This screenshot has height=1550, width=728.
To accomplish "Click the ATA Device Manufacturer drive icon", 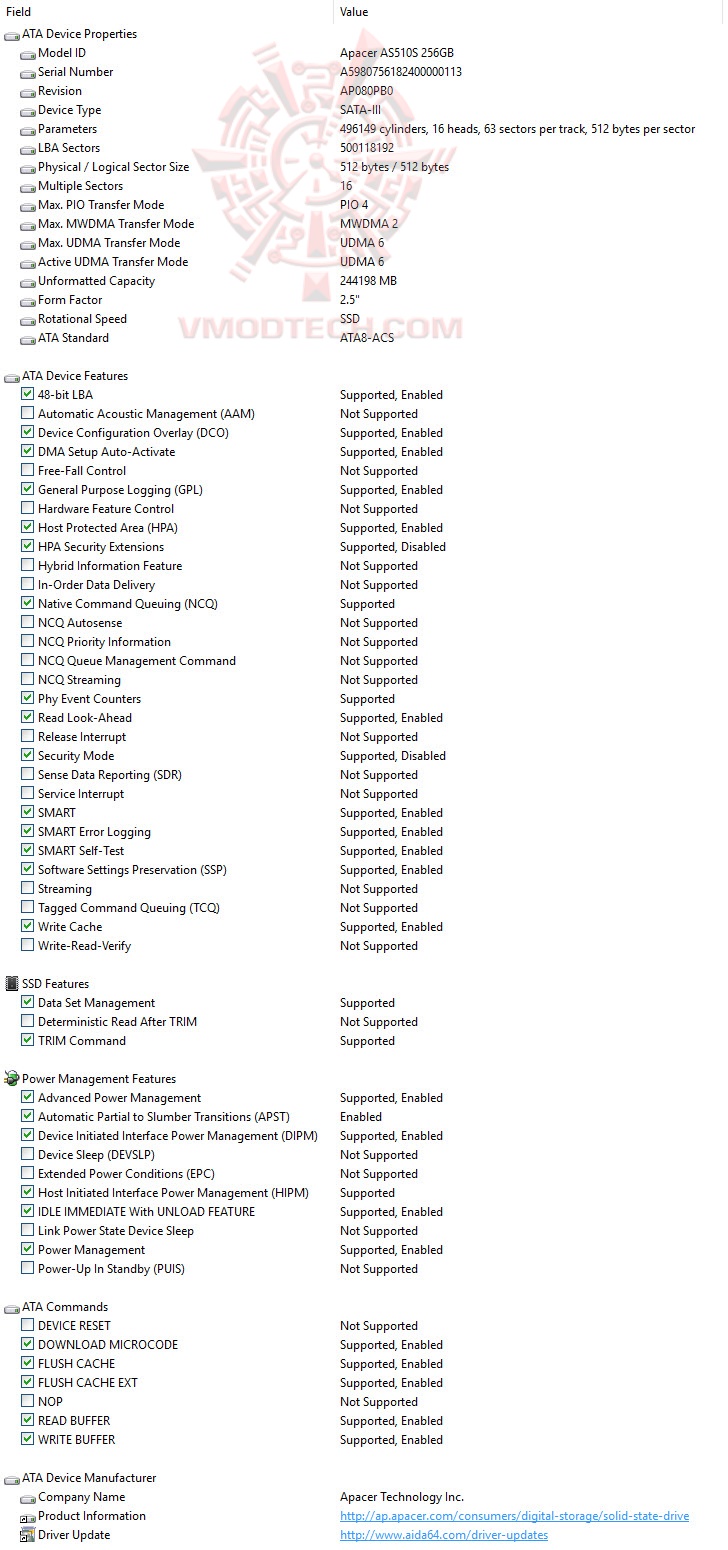I will (12, 1478).
